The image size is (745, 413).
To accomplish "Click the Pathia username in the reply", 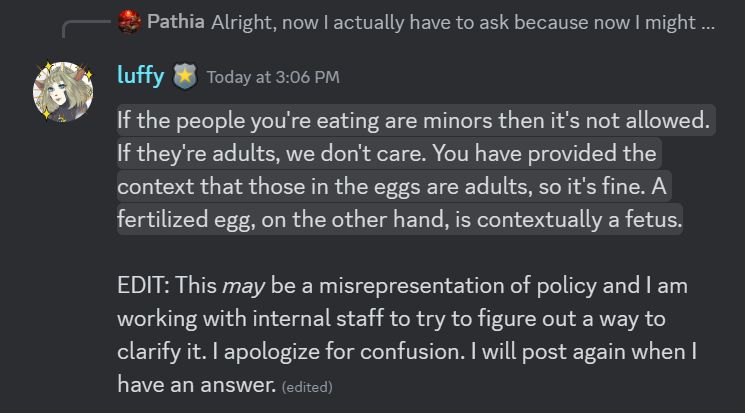I will (x=176, y=20).
